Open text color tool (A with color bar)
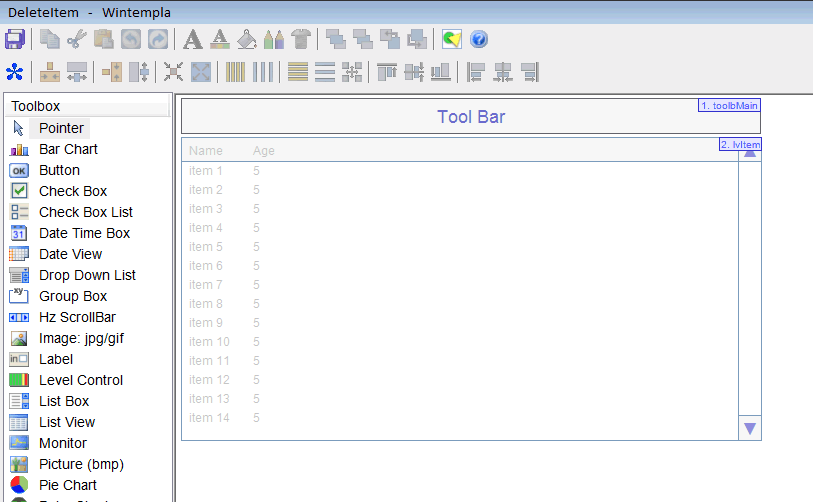Viewport: 813px width, 502px height. [x=220, y=39]
